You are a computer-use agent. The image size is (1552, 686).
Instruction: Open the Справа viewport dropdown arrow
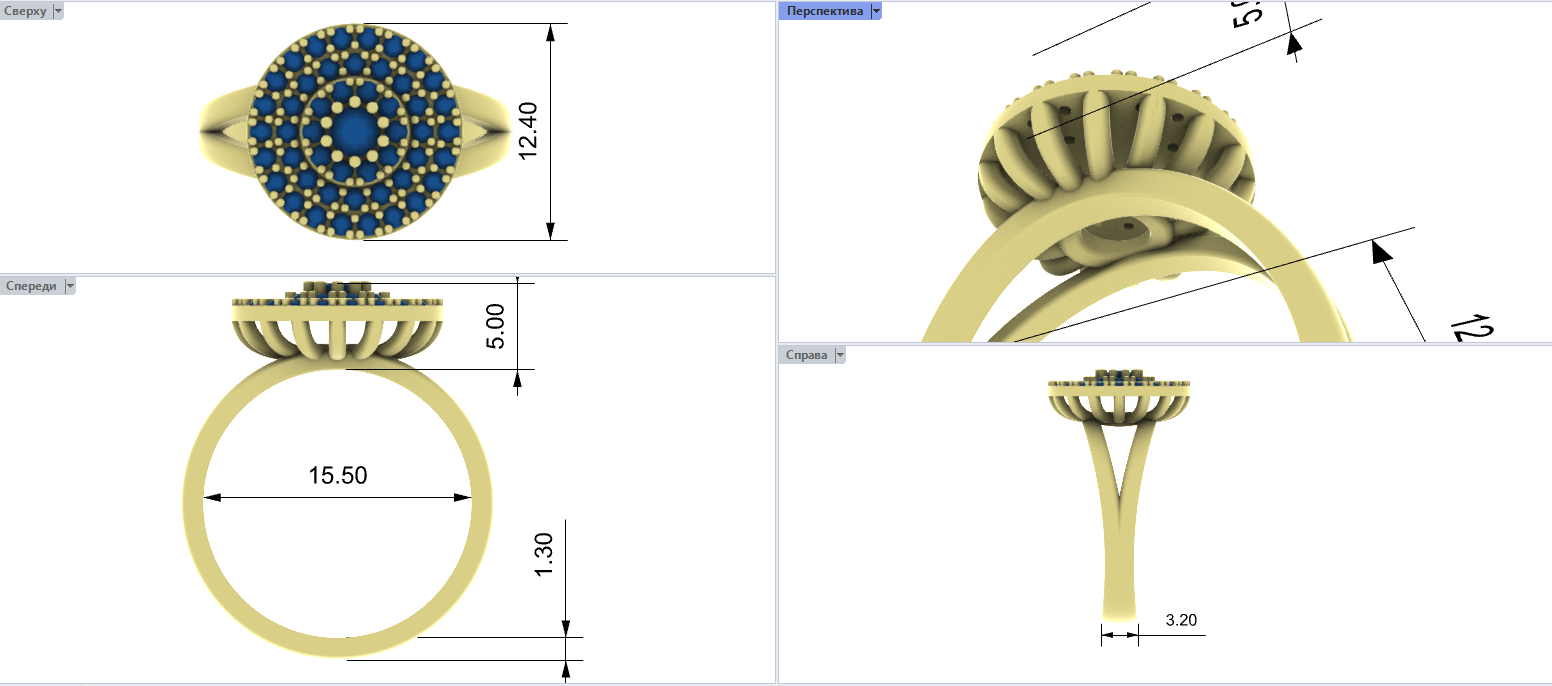pyautogui.click(x=839, y=355)
